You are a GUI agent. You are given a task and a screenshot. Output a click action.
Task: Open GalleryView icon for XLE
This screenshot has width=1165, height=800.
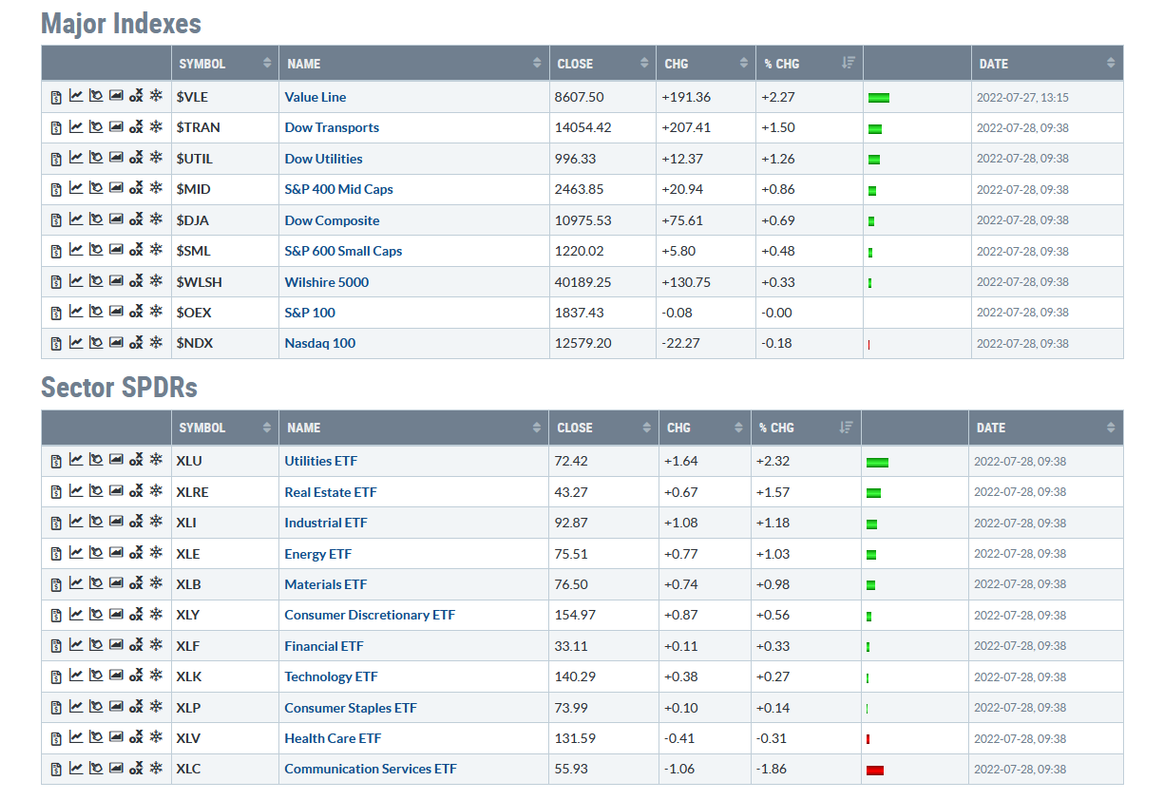click(116, 552)
